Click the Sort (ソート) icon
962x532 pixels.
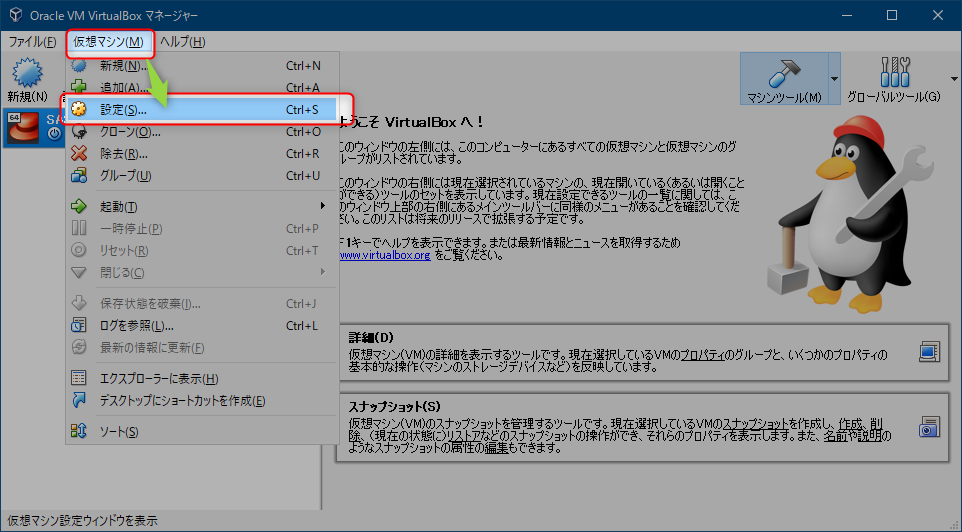coord(79,431)
